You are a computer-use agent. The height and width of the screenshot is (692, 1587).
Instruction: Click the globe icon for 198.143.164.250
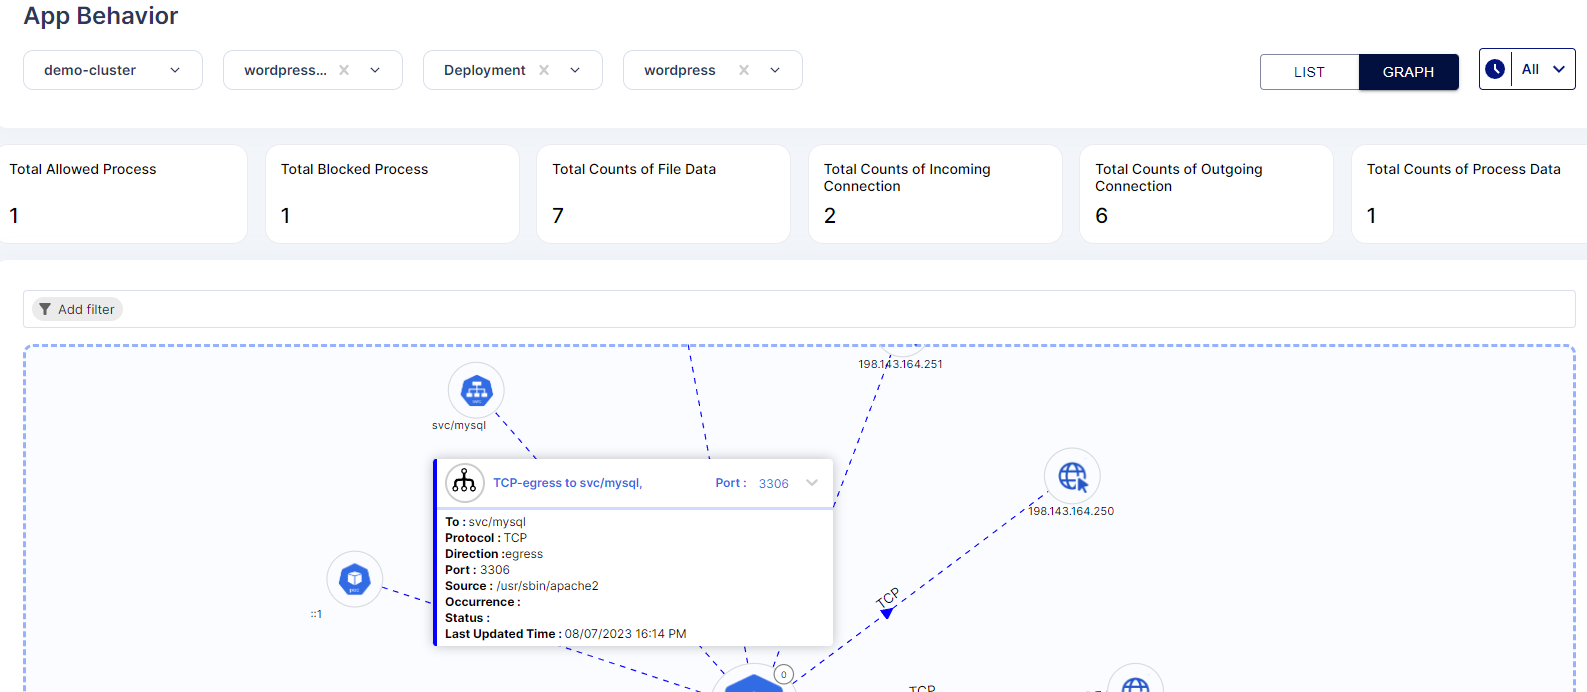[x=1072, y=476]
